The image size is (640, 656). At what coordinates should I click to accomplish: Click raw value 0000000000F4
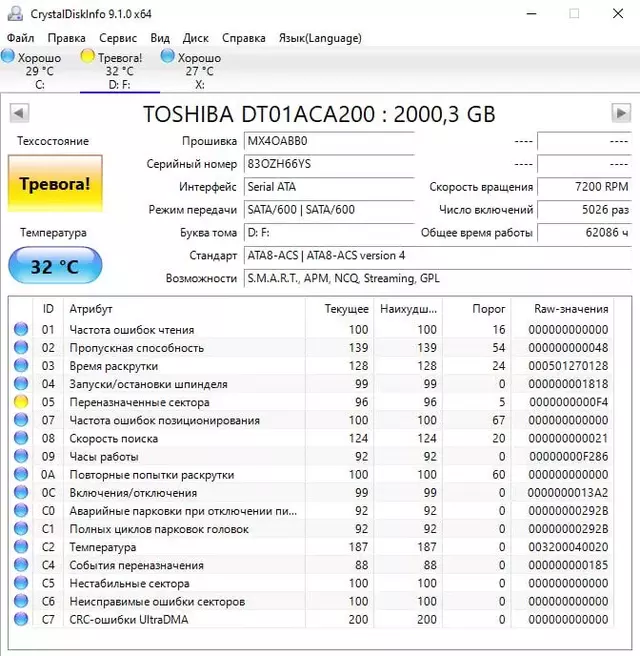(568, 402)
